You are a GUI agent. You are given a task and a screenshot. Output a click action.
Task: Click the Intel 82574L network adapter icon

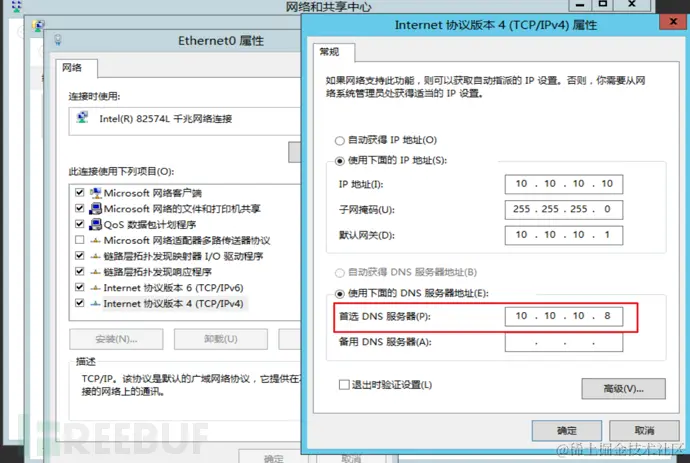click(x=82, y=118)
